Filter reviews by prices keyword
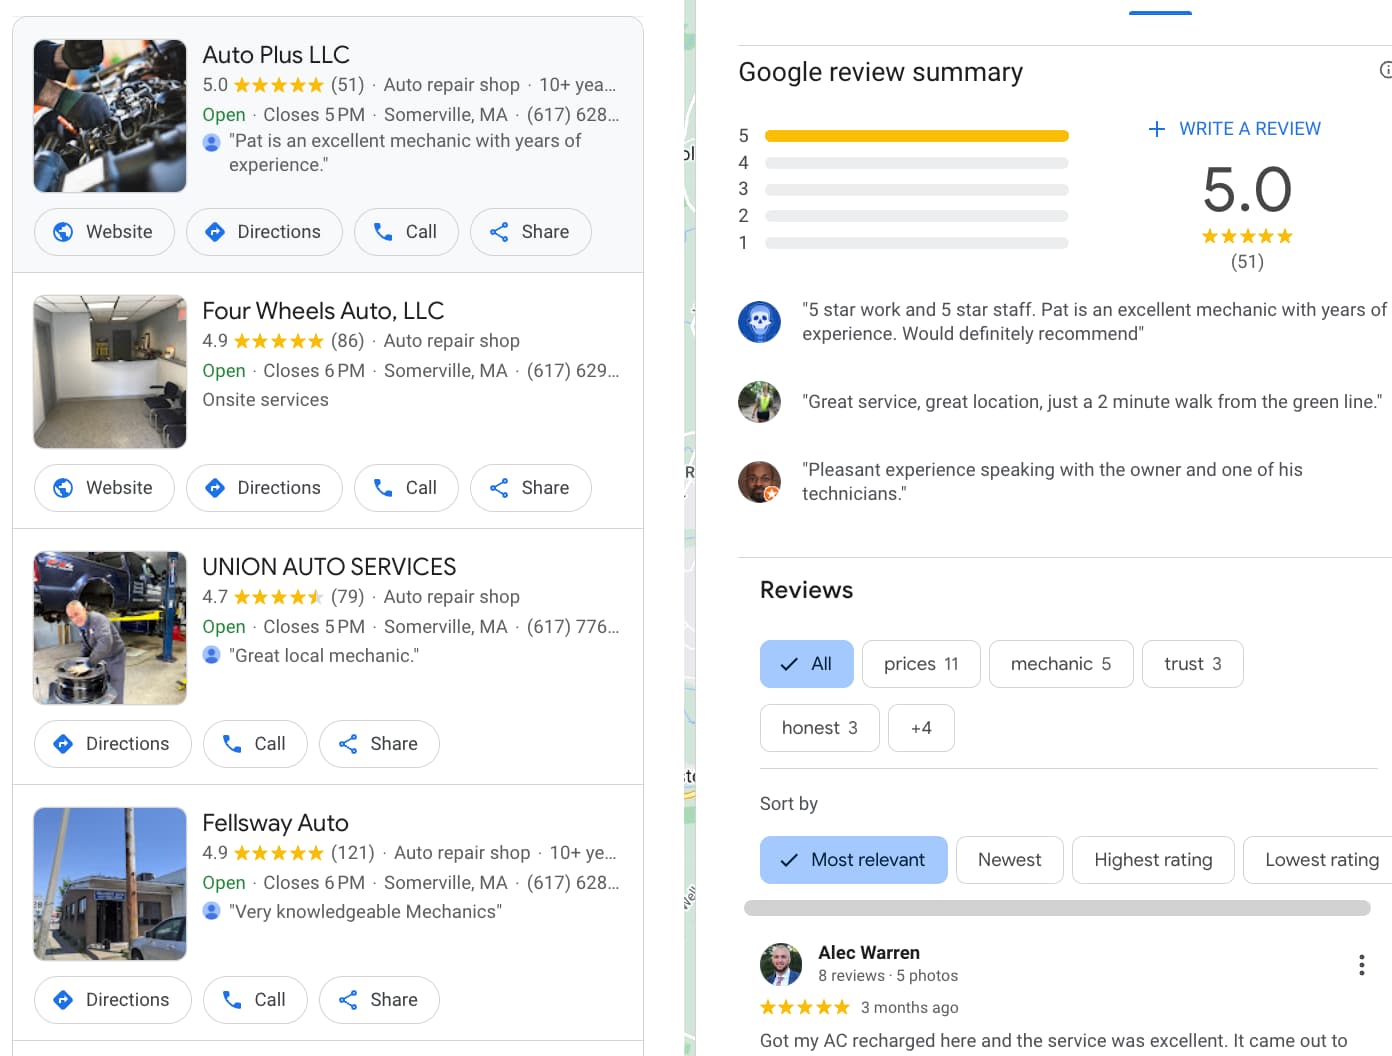 coord(921,664)
